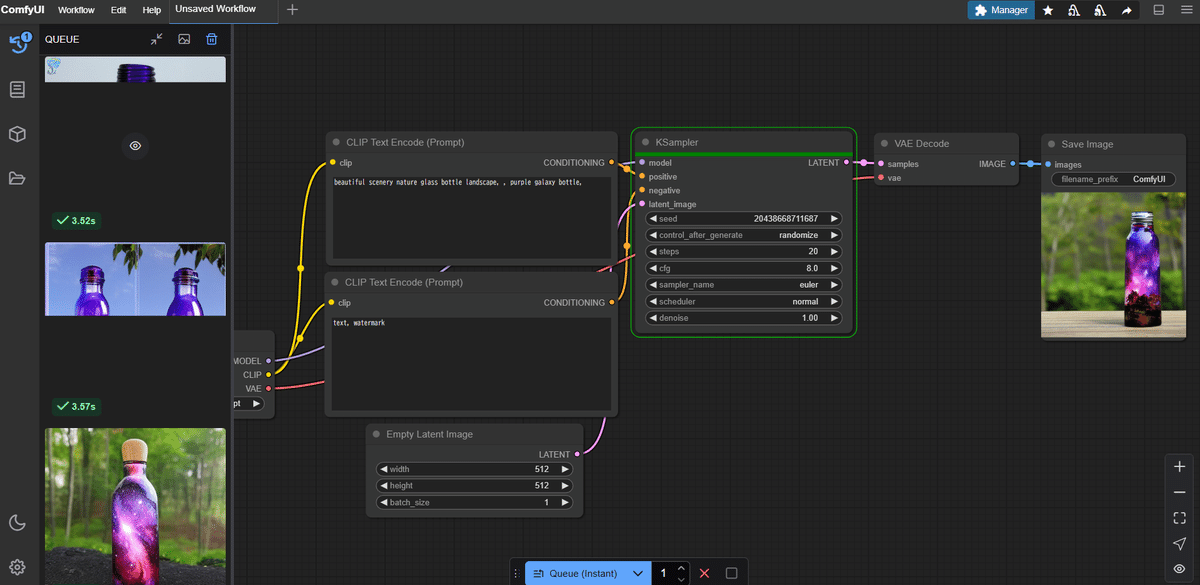Expand the Queue (Instant) mode dropdown arrow
This screenshot has height=585, width=1200.
coord(638,574)
